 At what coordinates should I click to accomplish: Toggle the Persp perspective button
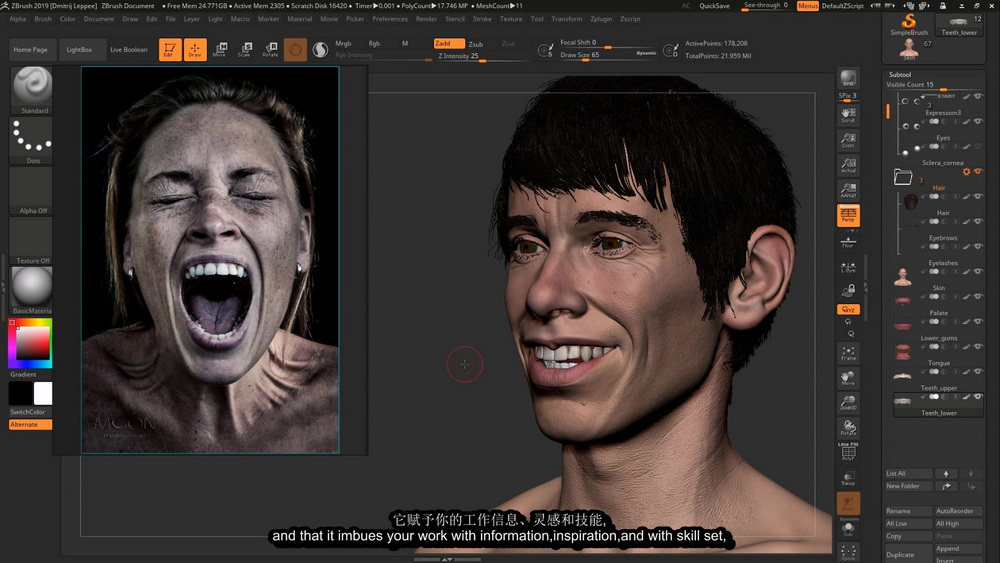pos(848,216)
